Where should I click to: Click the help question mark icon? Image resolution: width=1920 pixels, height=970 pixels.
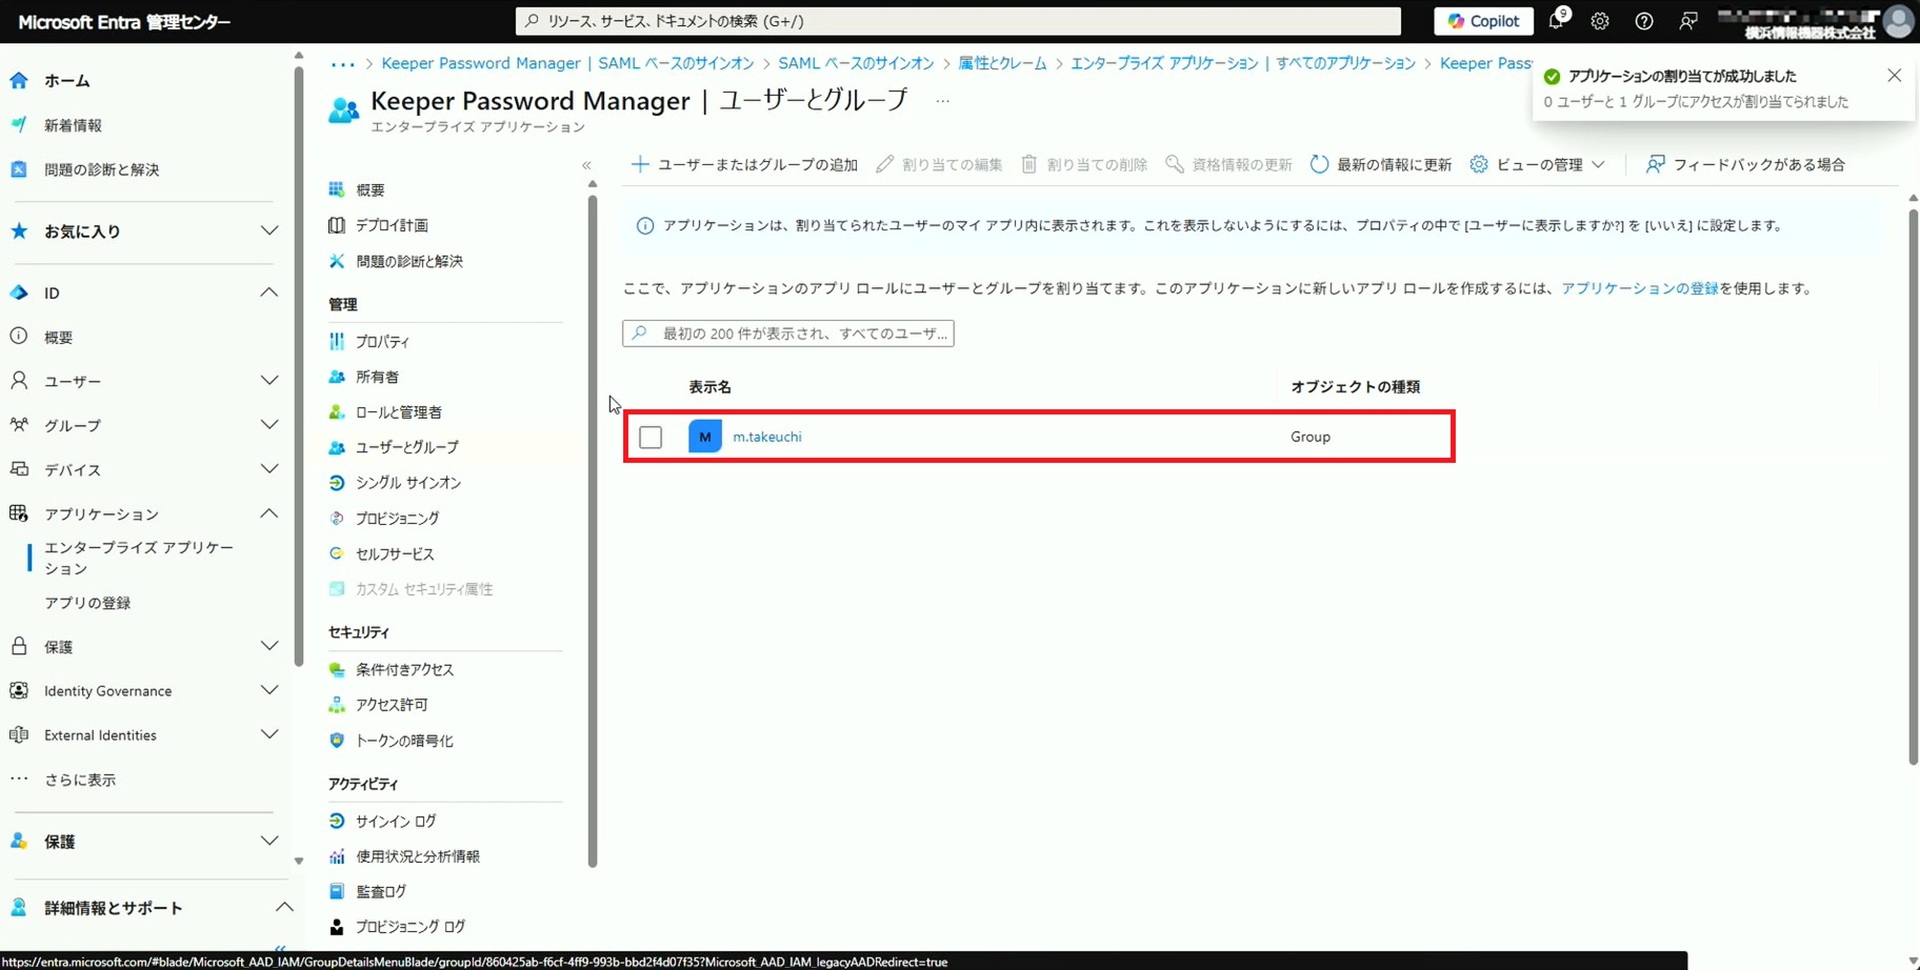1644,21
